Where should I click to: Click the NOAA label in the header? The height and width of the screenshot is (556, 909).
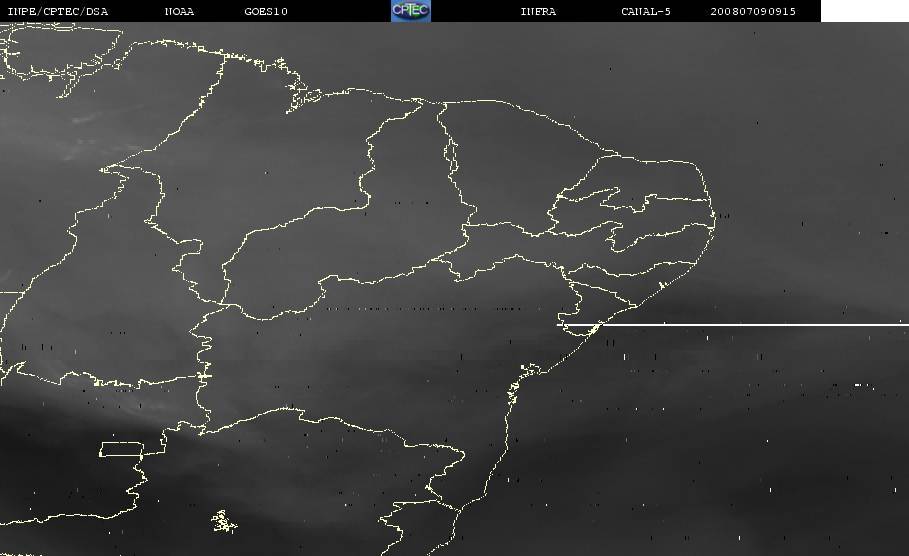pyautogui.click(x=179, y=11)
